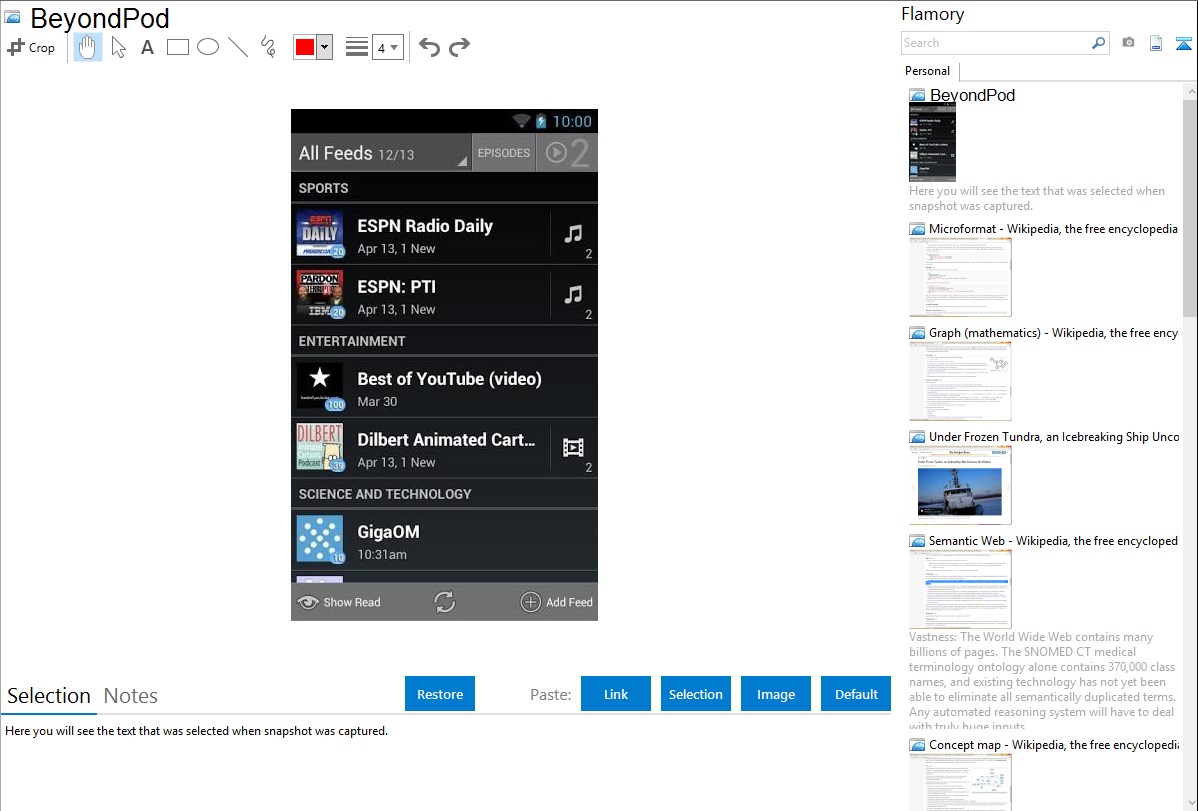Click the film icon beside Dilbert feed
Image resolution: width=1198 pixels, height=811 pixels.
click(573, 447)
